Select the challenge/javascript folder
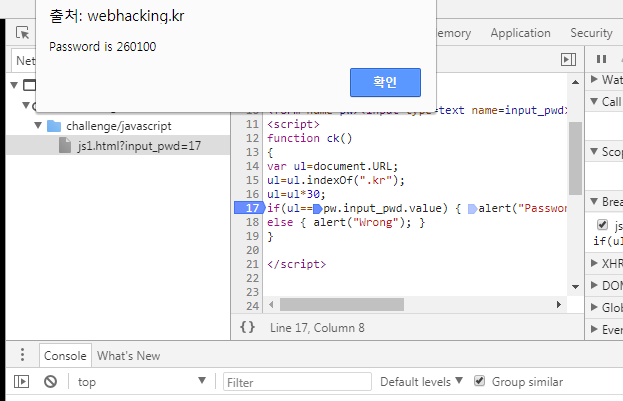Image resolution: width=623 pixels, height=401 pixels. click(118, 126)
